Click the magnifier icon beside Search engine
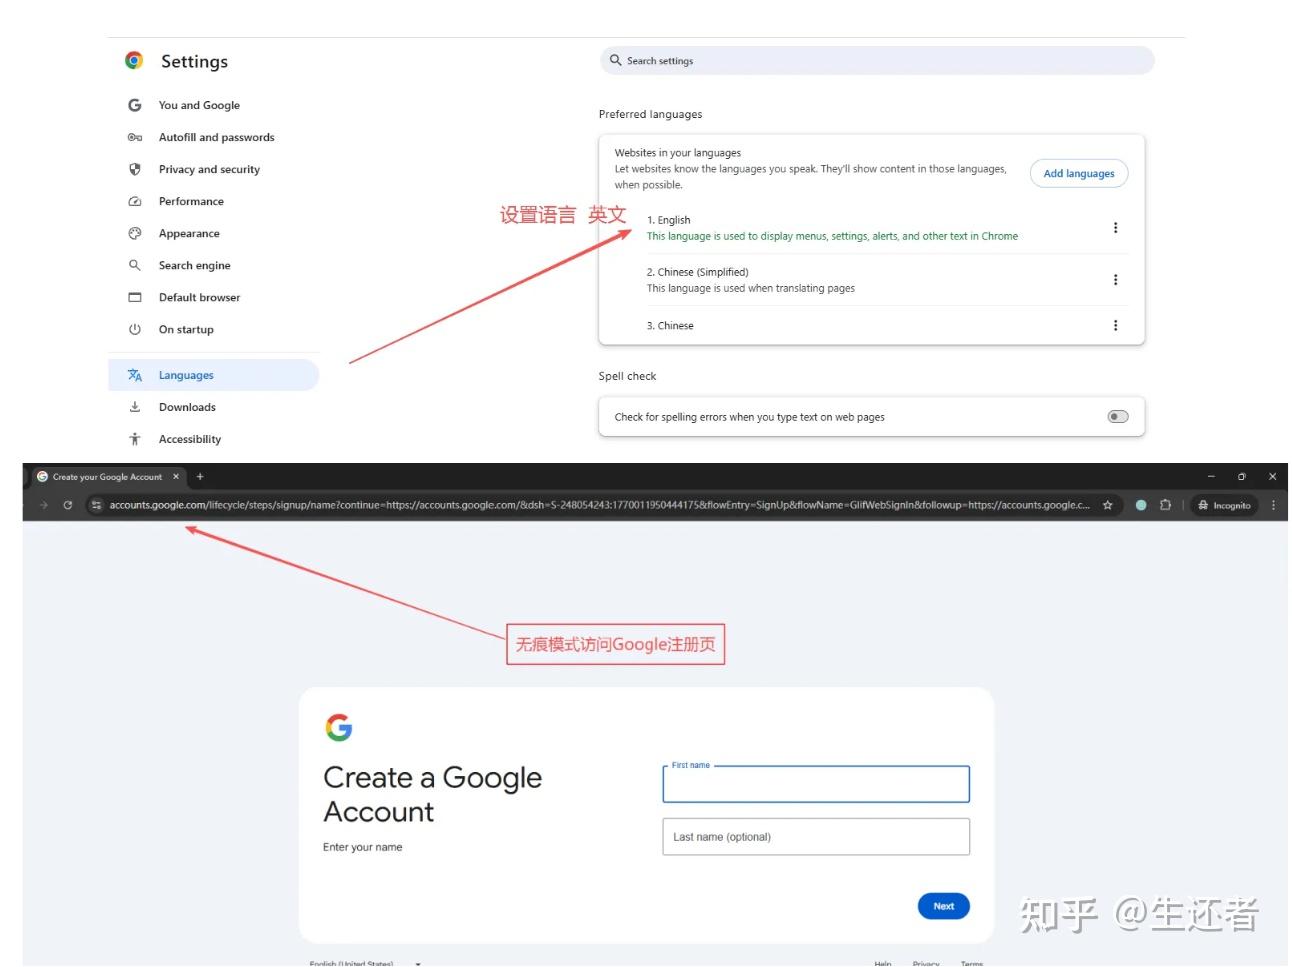This screenshot has width=1292, height=967. [x=135, y=265]
